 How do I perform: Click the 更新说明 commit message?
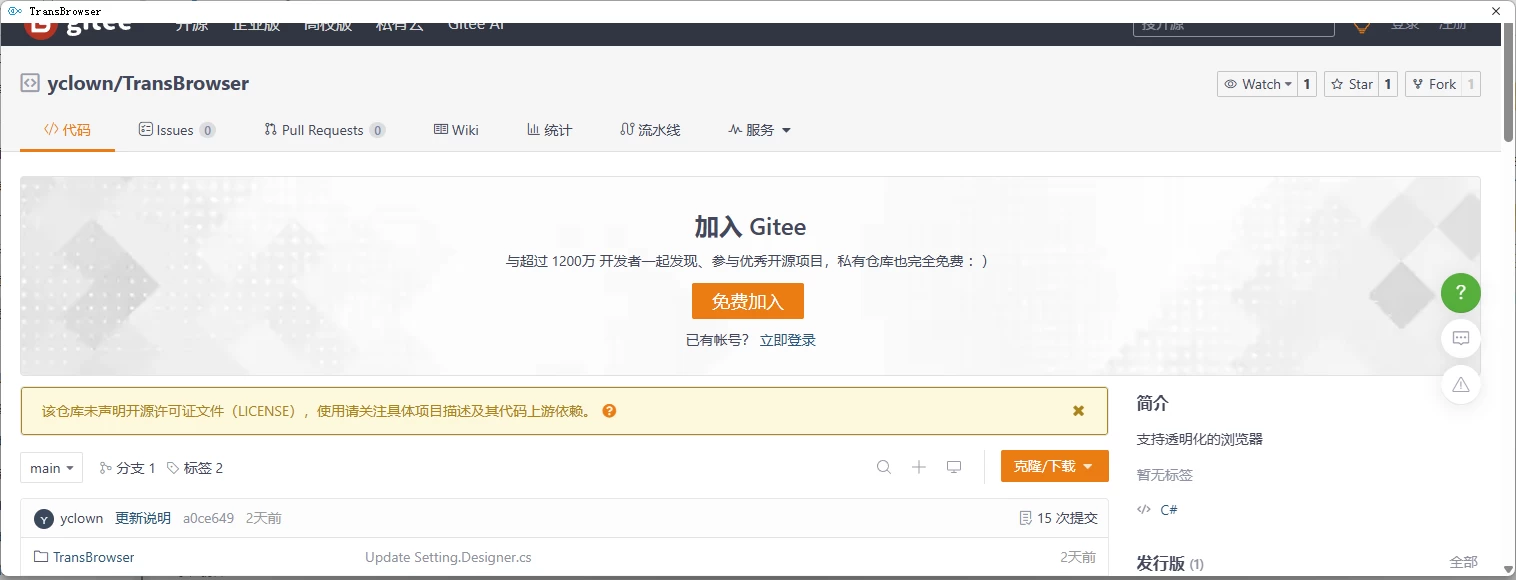[x=143, y=518]
